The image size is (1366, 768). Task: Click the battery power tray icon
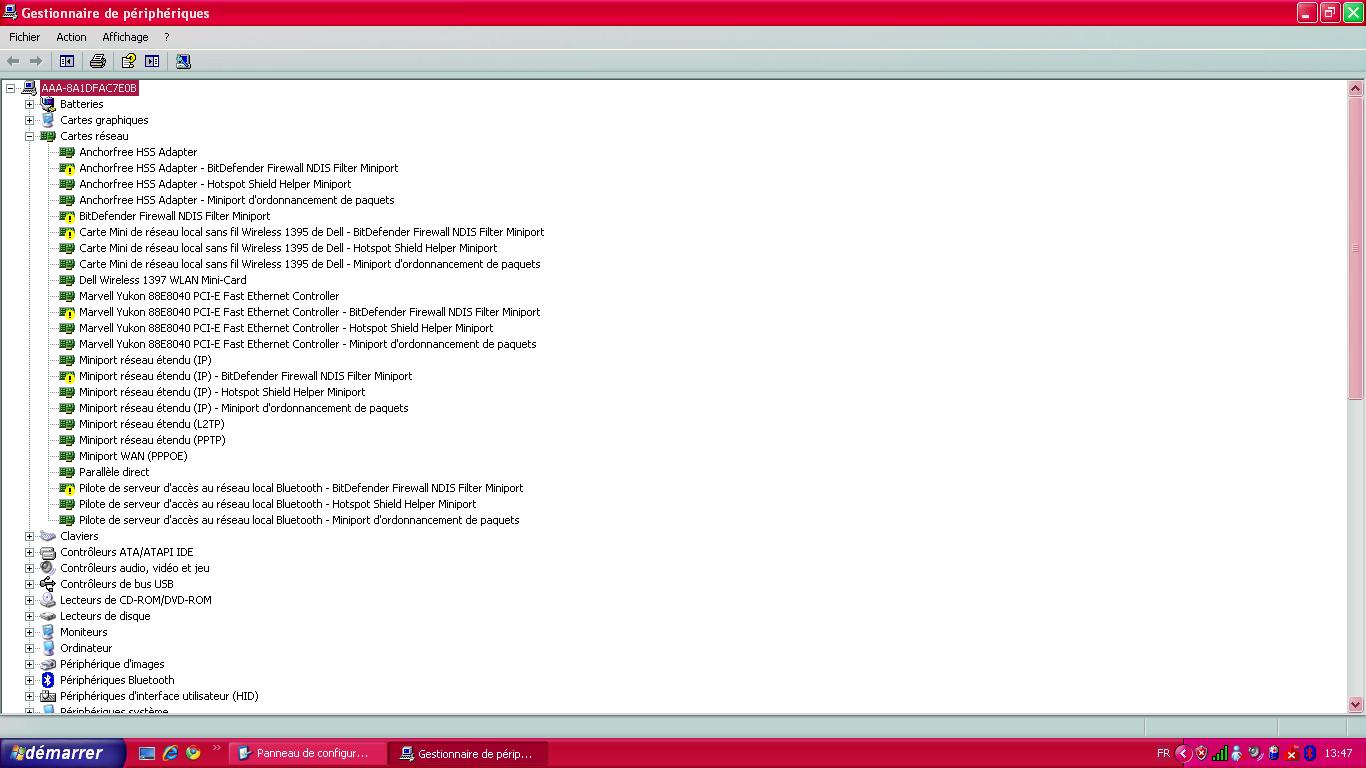1273,753
